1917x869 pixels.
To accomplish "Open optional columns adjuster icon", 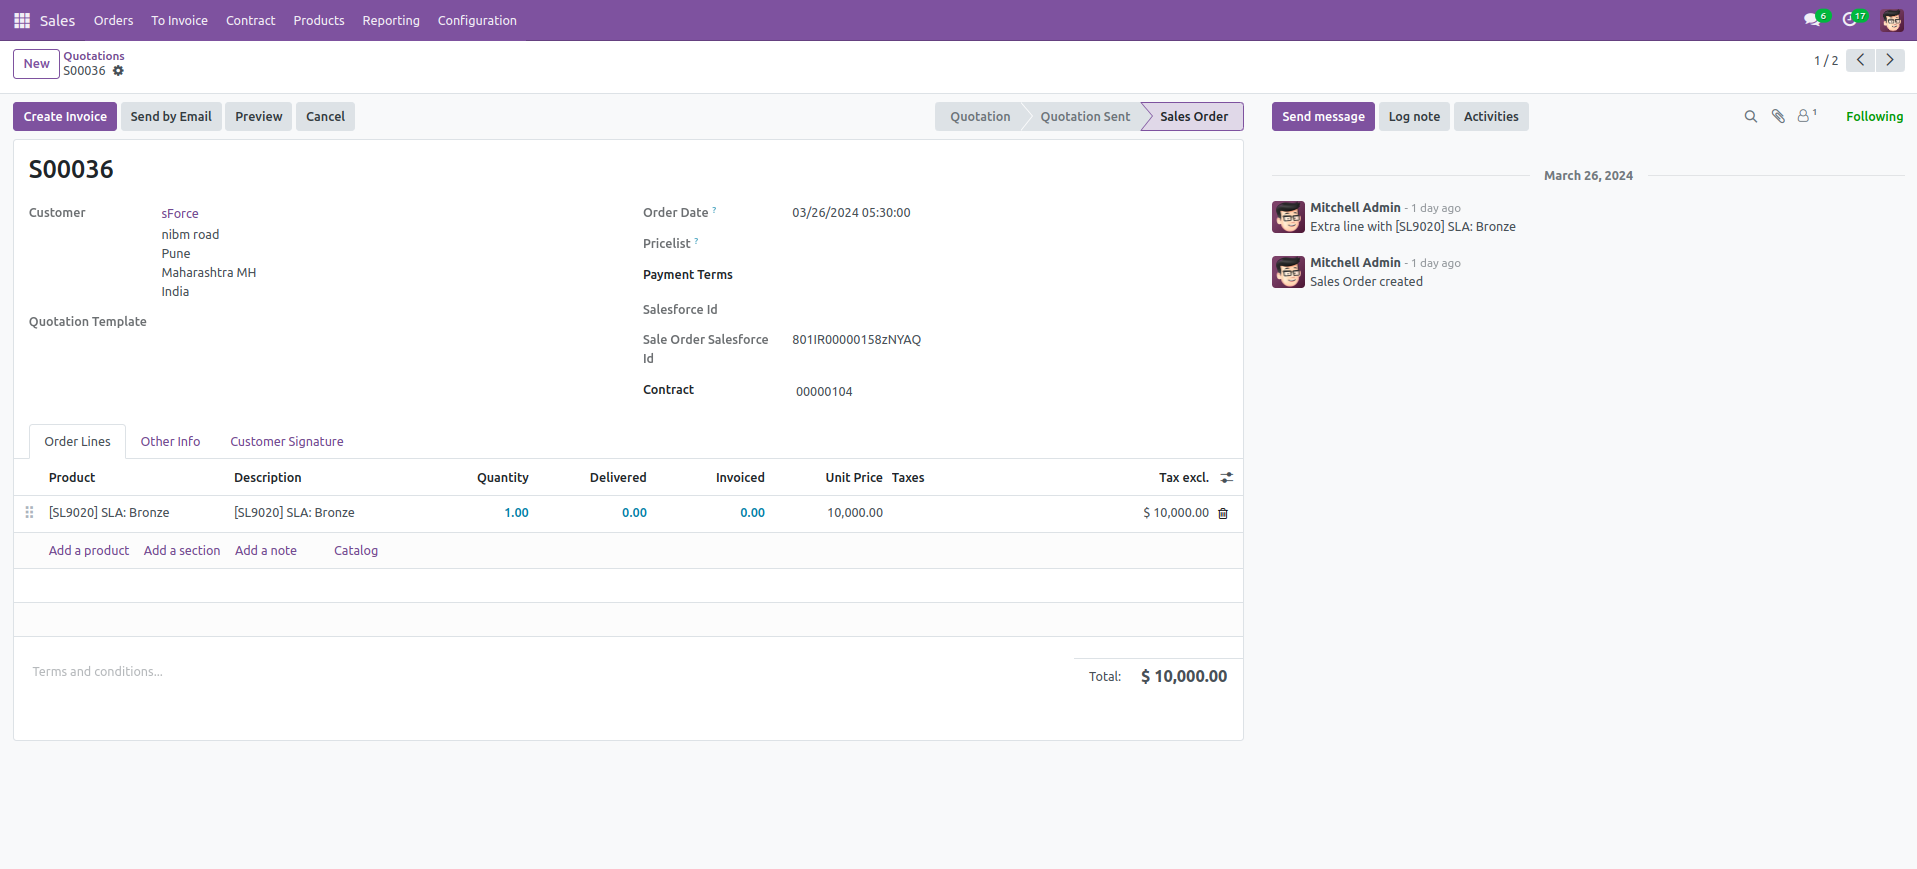I will point(1227,478).
